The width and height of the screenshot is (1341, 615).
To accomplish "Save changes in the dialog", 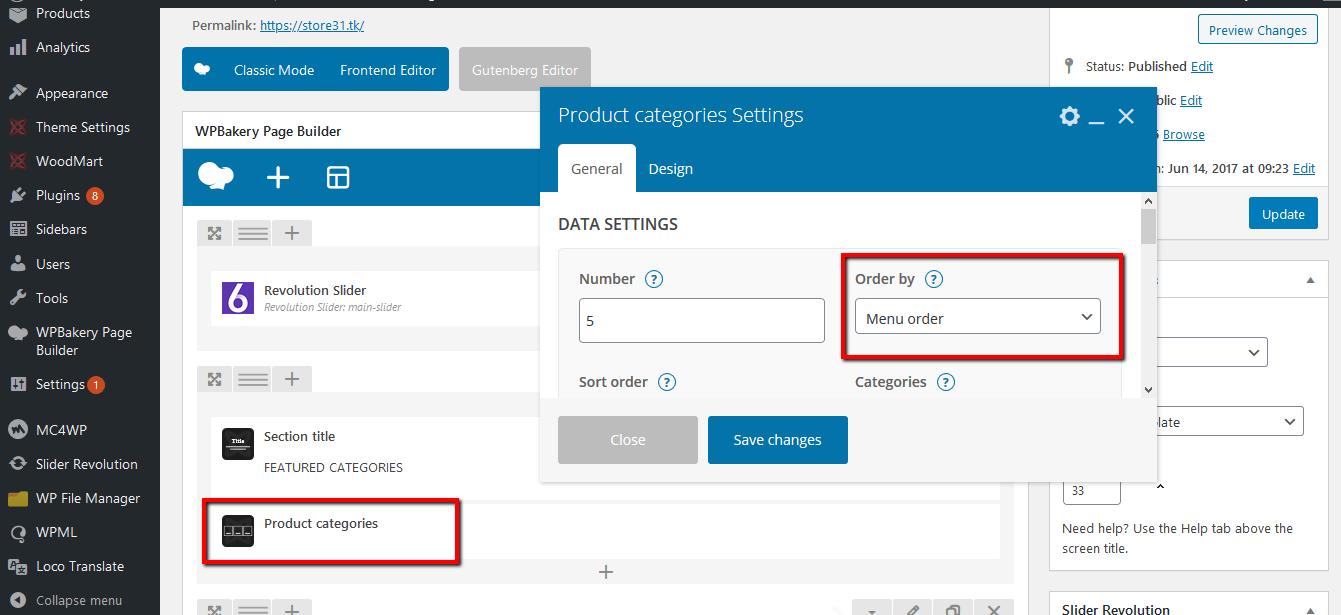I will pos(778,440).
